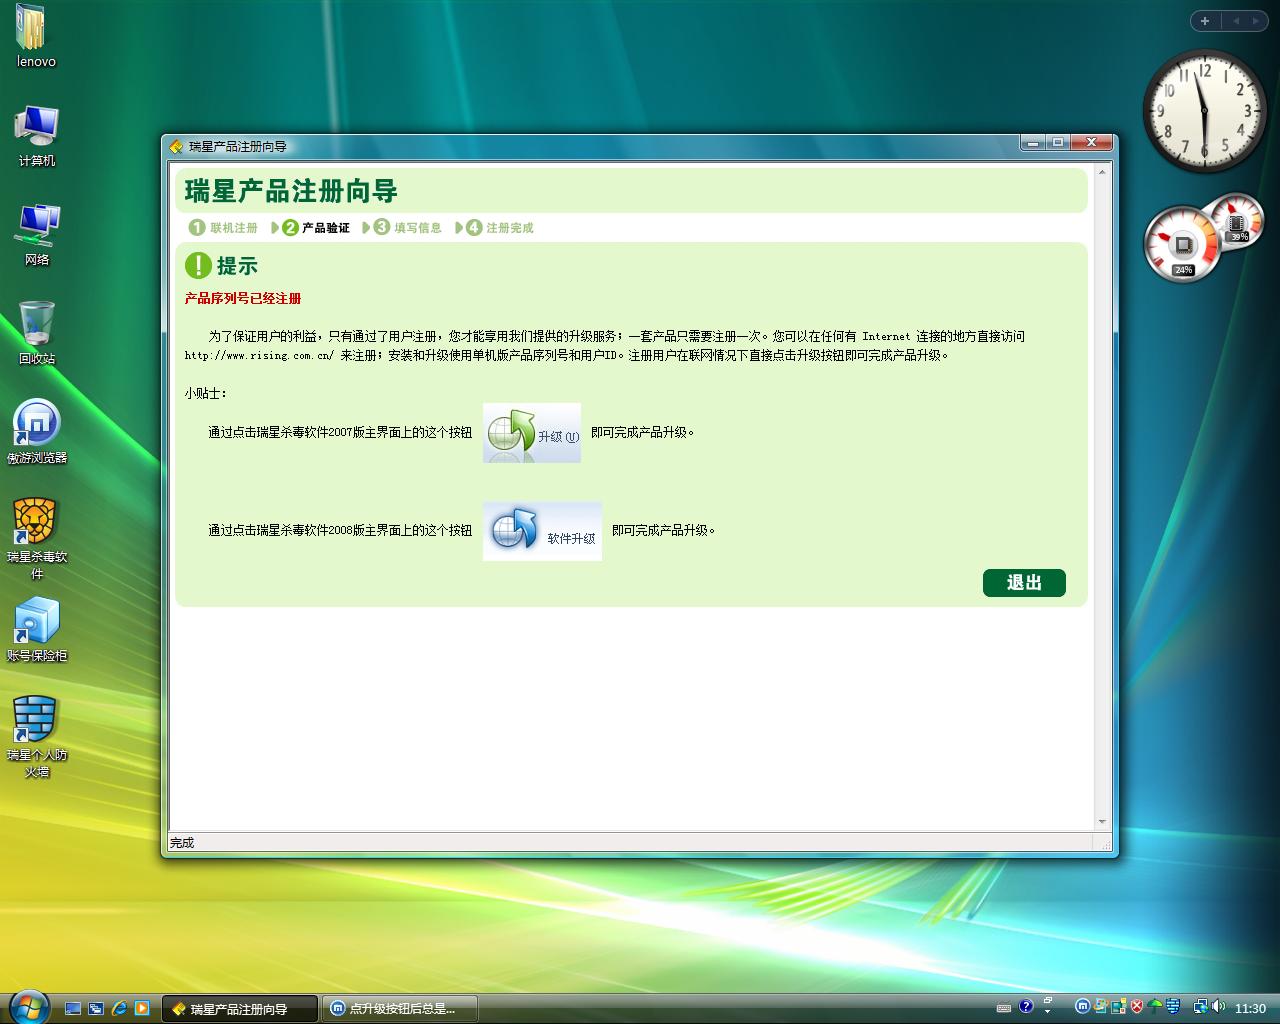This screenshot has height=1024, width=1280.
Task: Open the lenovo folder on the desktop
Action: pos(36,37)
